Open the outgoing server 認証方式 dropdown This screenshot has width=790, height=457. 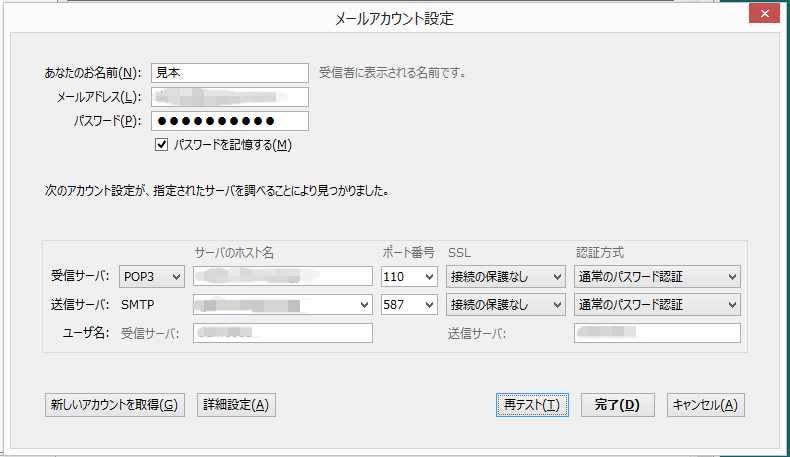click(657, 304)
